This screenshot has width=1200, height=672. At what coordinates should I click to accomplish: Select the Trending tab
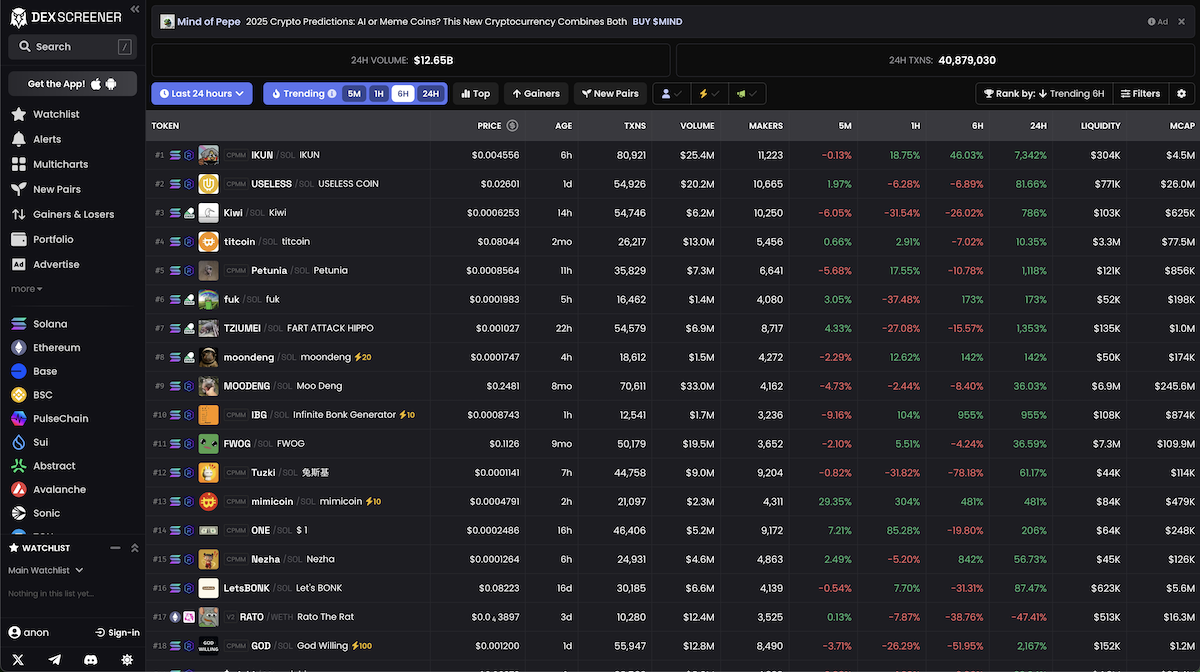point(304,94)
